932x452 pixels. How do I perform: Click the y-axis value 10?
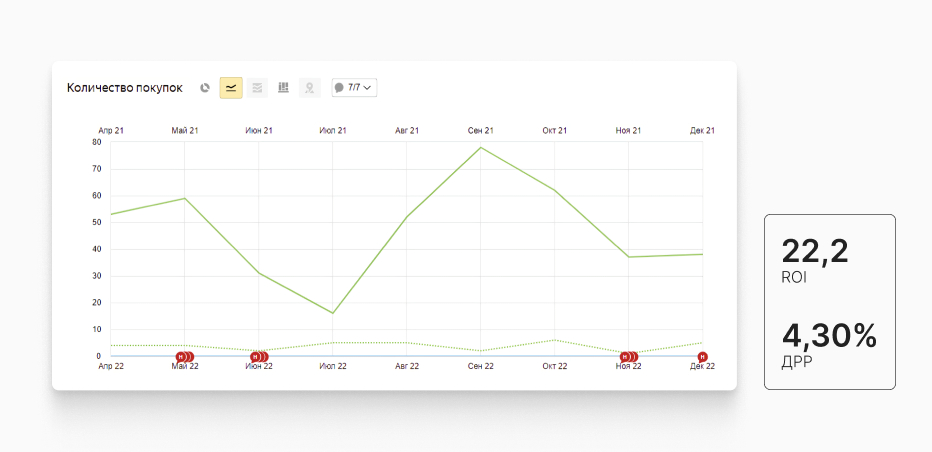point(97,329)
